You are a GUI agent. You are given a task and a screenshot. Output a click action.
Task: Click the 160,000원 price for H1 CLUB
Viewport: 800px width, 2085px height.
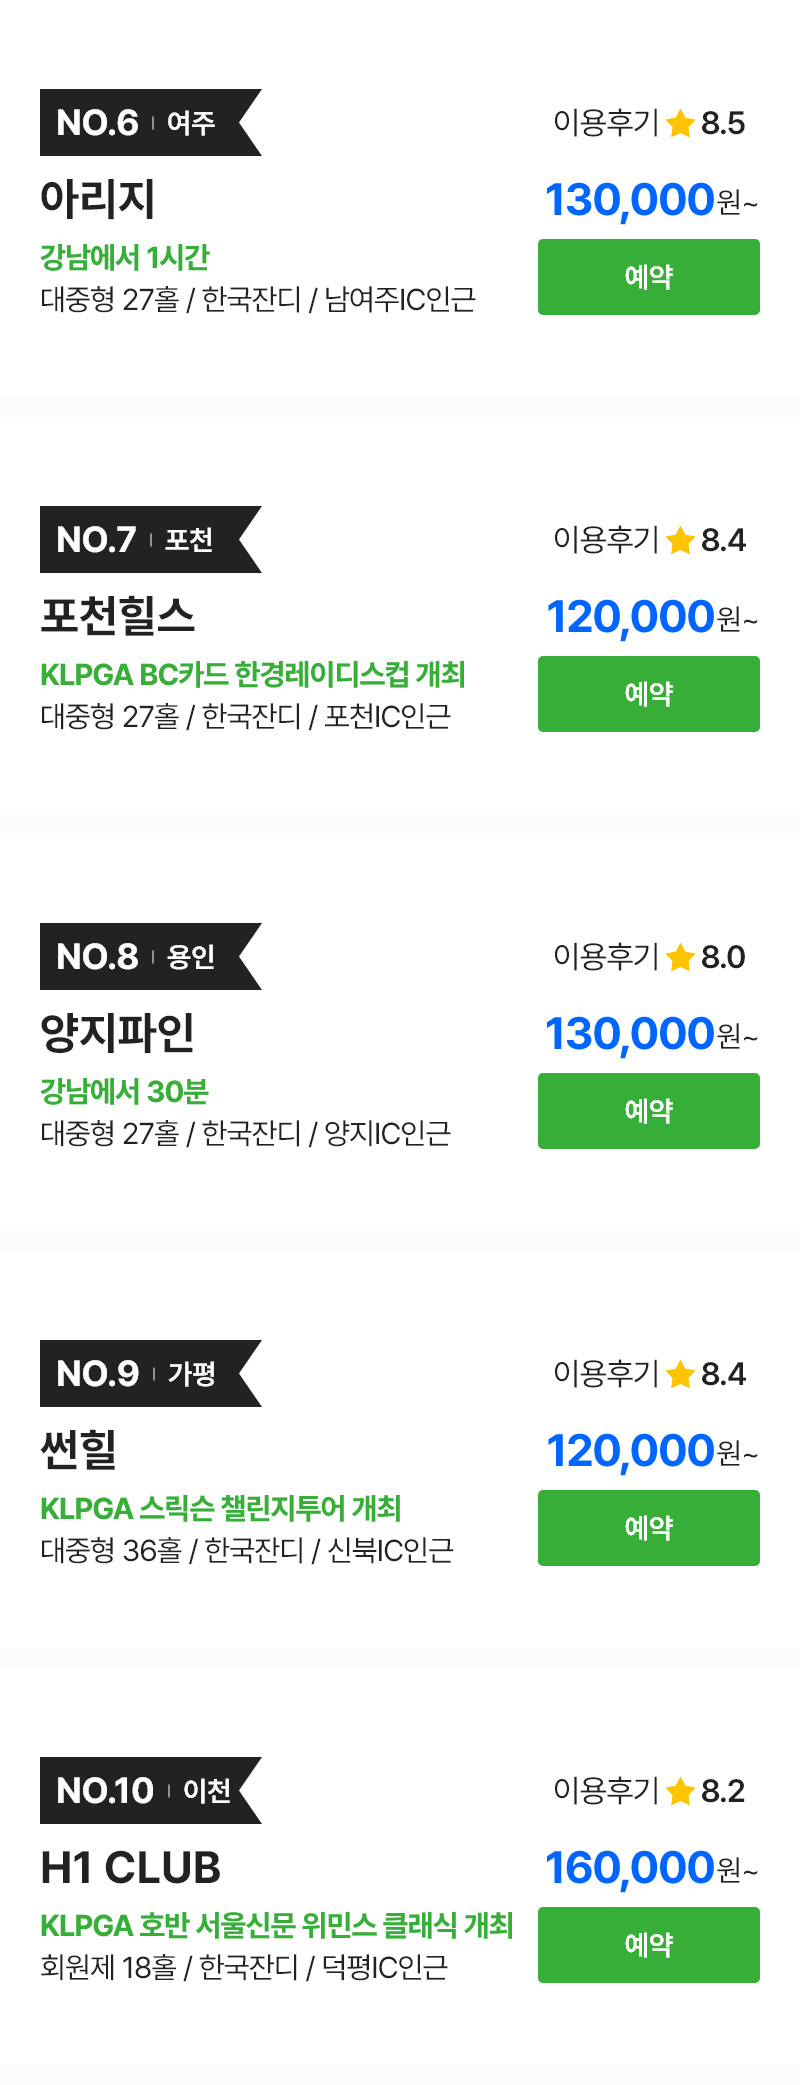point(648,1868)
